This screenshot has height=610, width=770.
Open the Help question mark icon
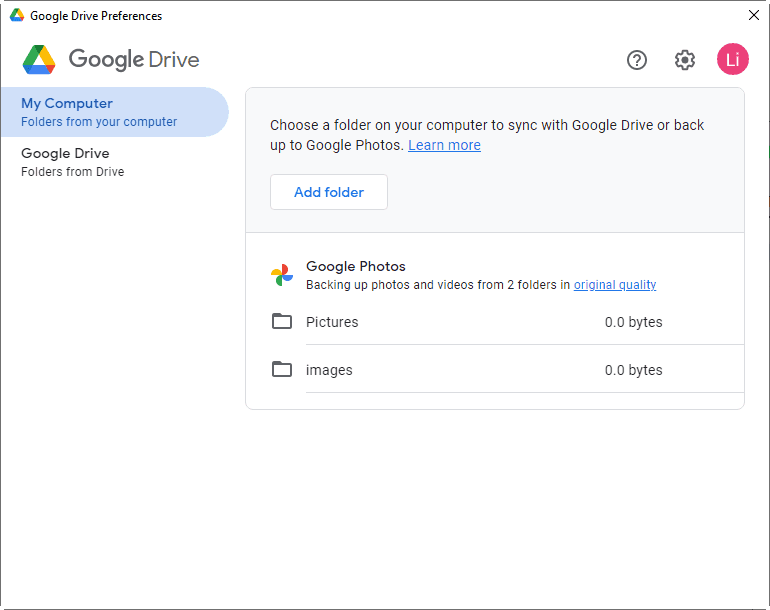636,60
